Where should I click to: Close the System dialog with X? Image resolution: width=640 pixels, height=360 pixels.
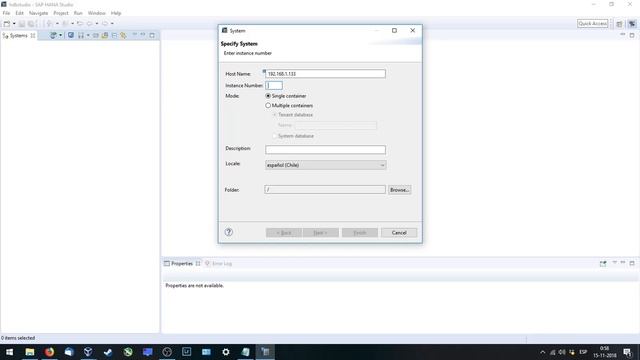tap(413, 31)
